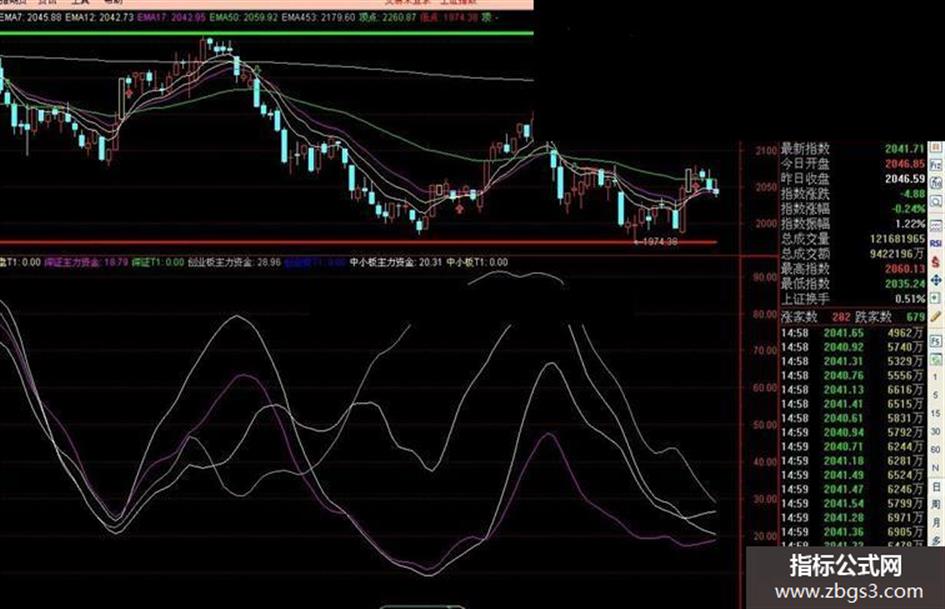The height and width of the screenshot is (609, 945).
Task: Click 中小板主力资金: 20.31 indicator label
Action: (396, 262)
